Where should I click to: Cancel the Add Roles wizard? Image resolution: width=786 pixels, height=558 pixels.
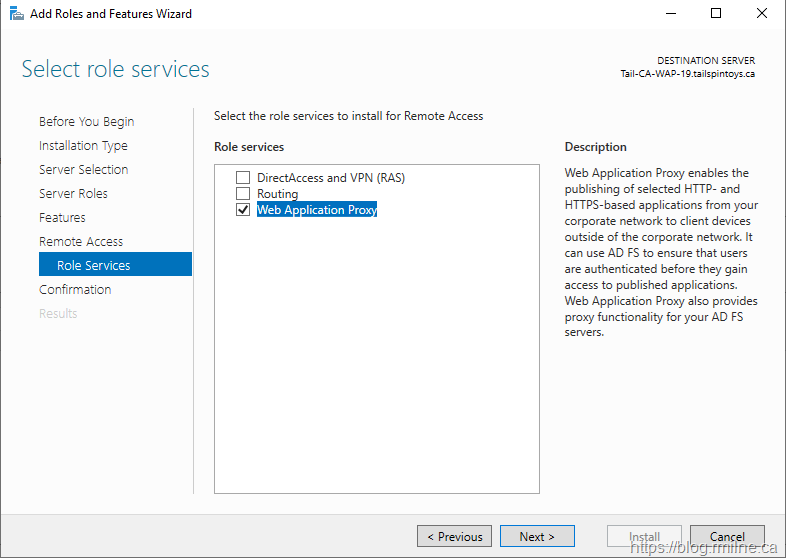tap(727, 537)
